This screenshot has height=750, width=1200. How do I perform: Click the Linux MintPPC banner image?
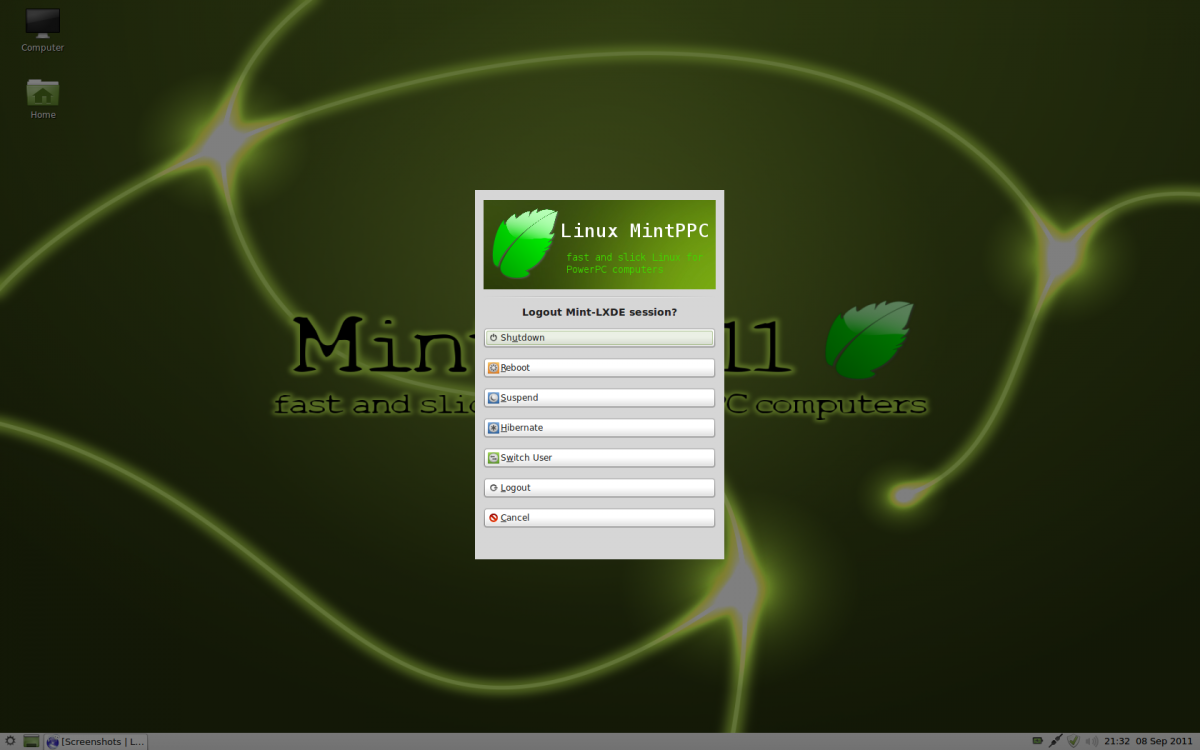pos(599,244)
